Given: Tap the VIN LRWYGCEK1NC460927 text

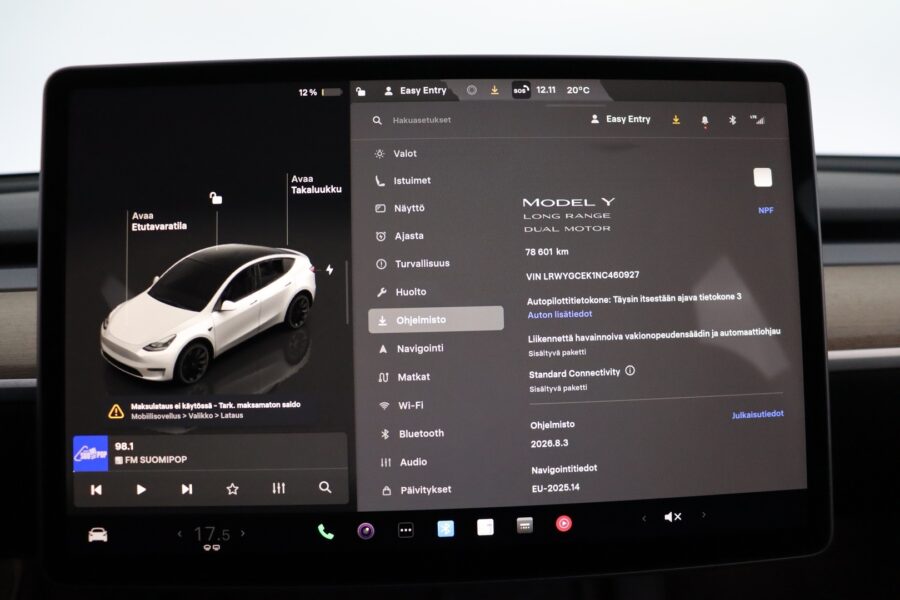Looking at the screenshot, I should 583,276.
